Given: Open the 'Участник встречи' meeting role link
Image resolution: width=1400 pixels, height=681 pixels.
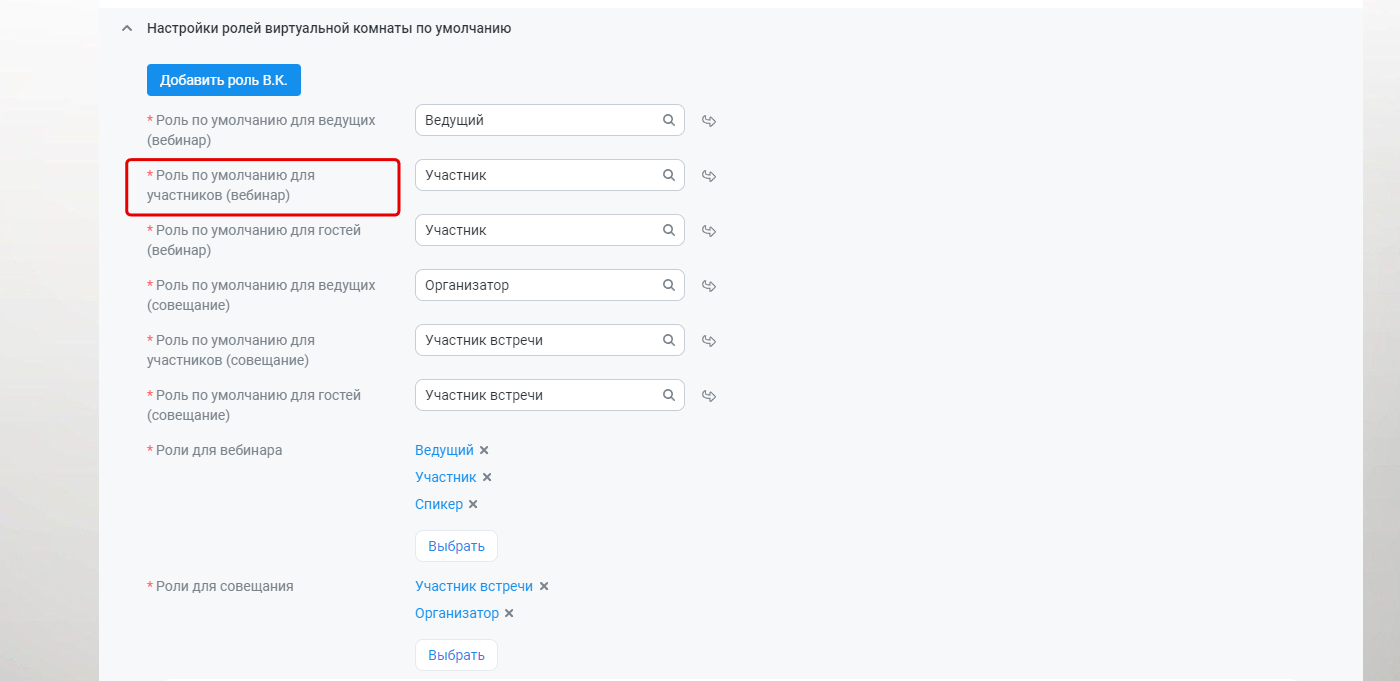Looking at the screenshot, I should tap(474, 586).
